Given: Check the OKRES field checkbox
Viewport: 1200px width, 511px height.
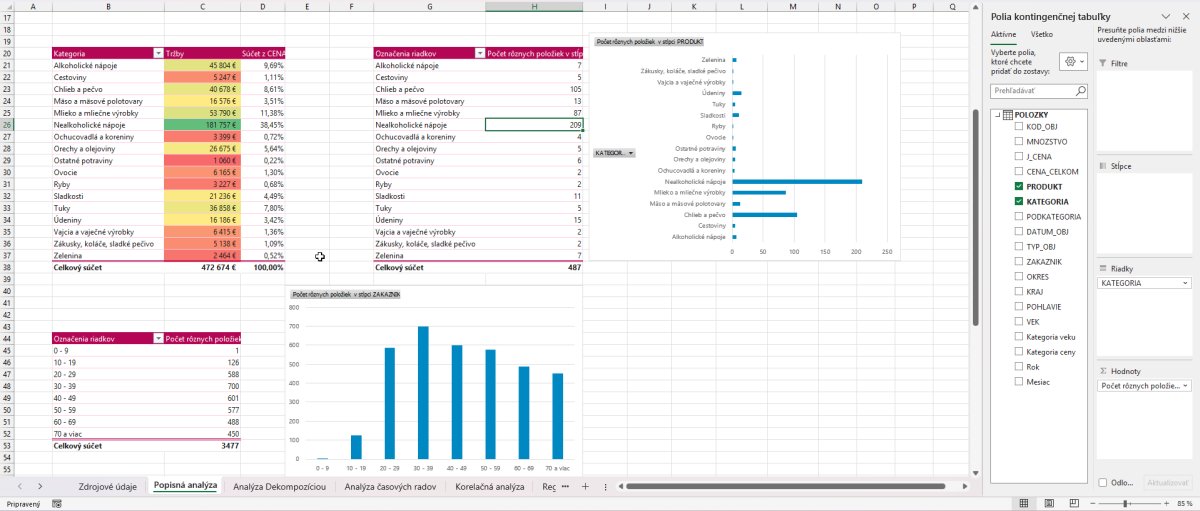Looking at the screenshot, I should 1018,277.
